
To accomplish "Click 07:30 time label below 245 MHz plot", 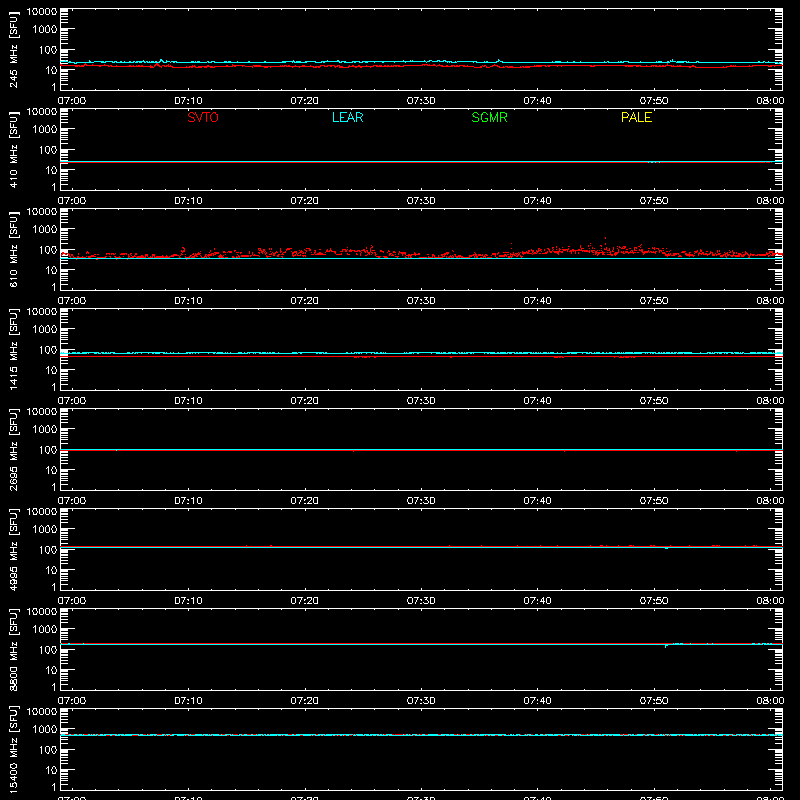I will 421,101.
